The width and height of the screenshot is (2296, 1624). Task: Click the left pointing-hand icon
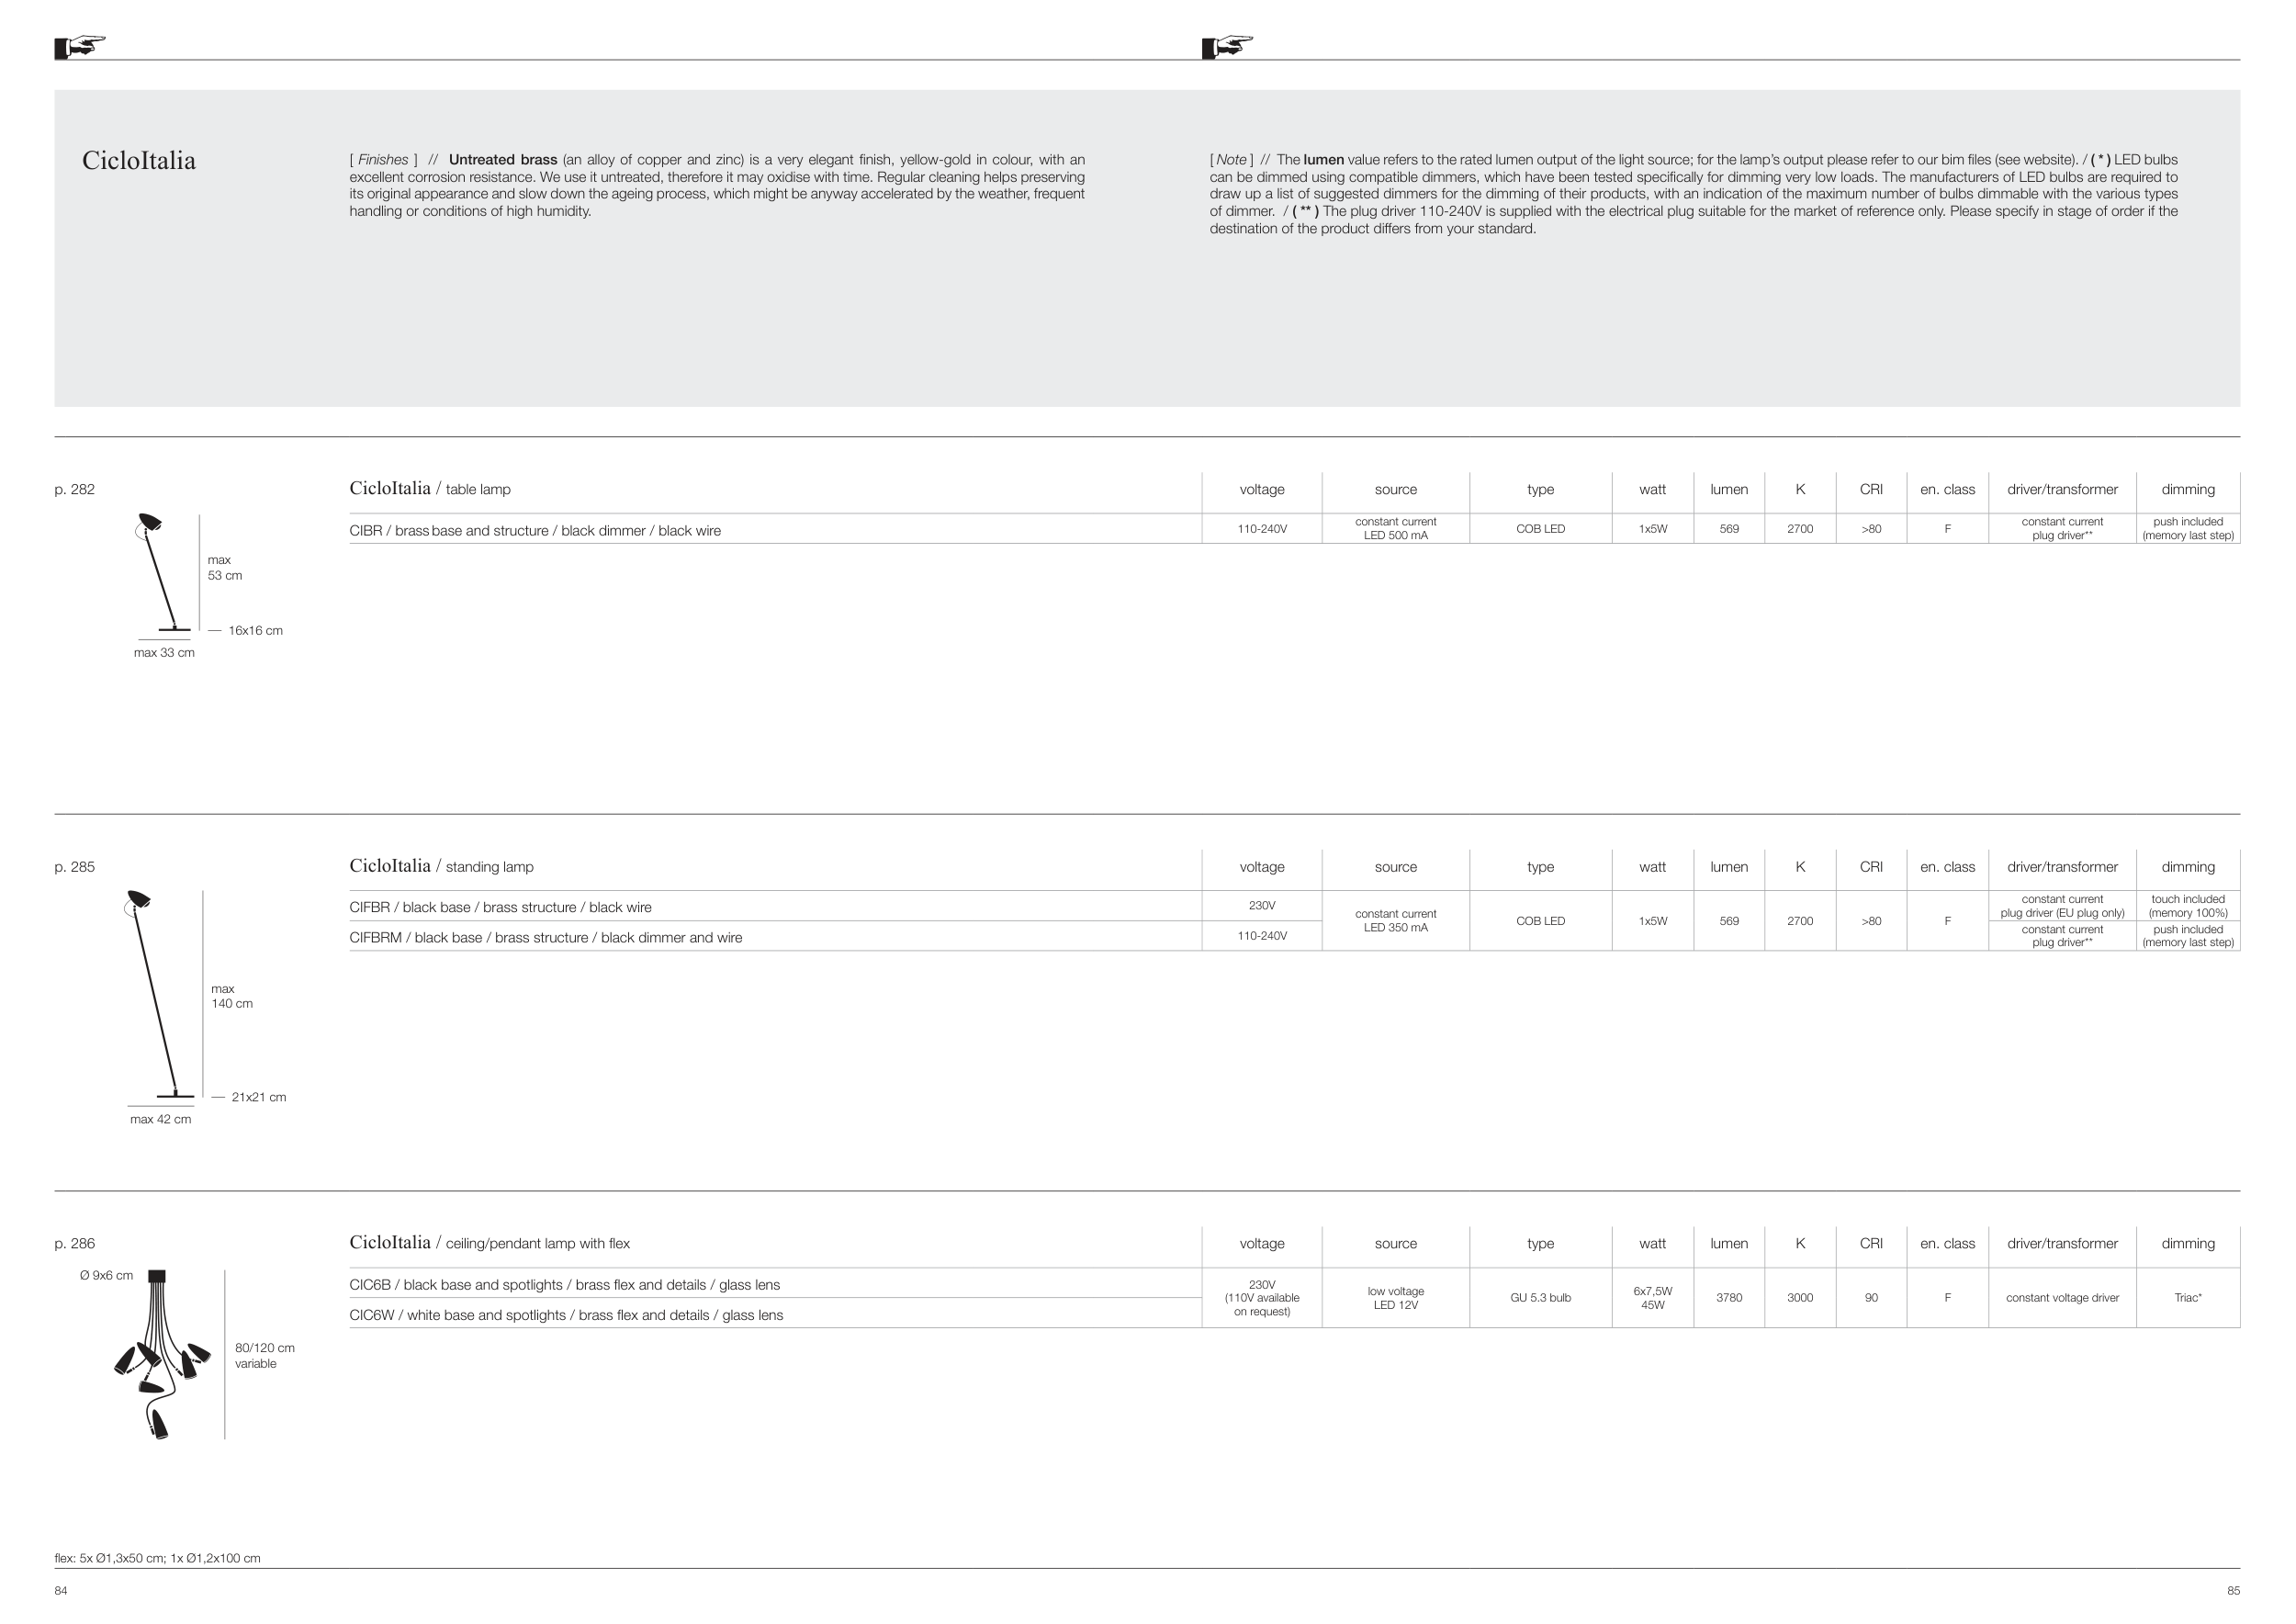click(80, 46)
